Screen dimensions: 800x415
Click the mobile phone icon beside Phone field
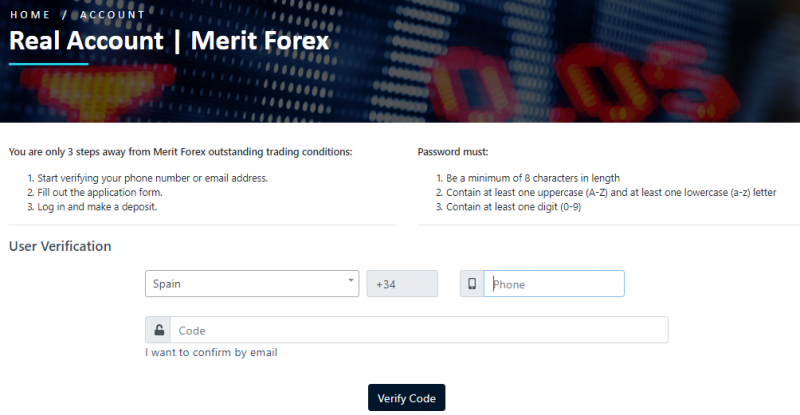coord(472,284)
